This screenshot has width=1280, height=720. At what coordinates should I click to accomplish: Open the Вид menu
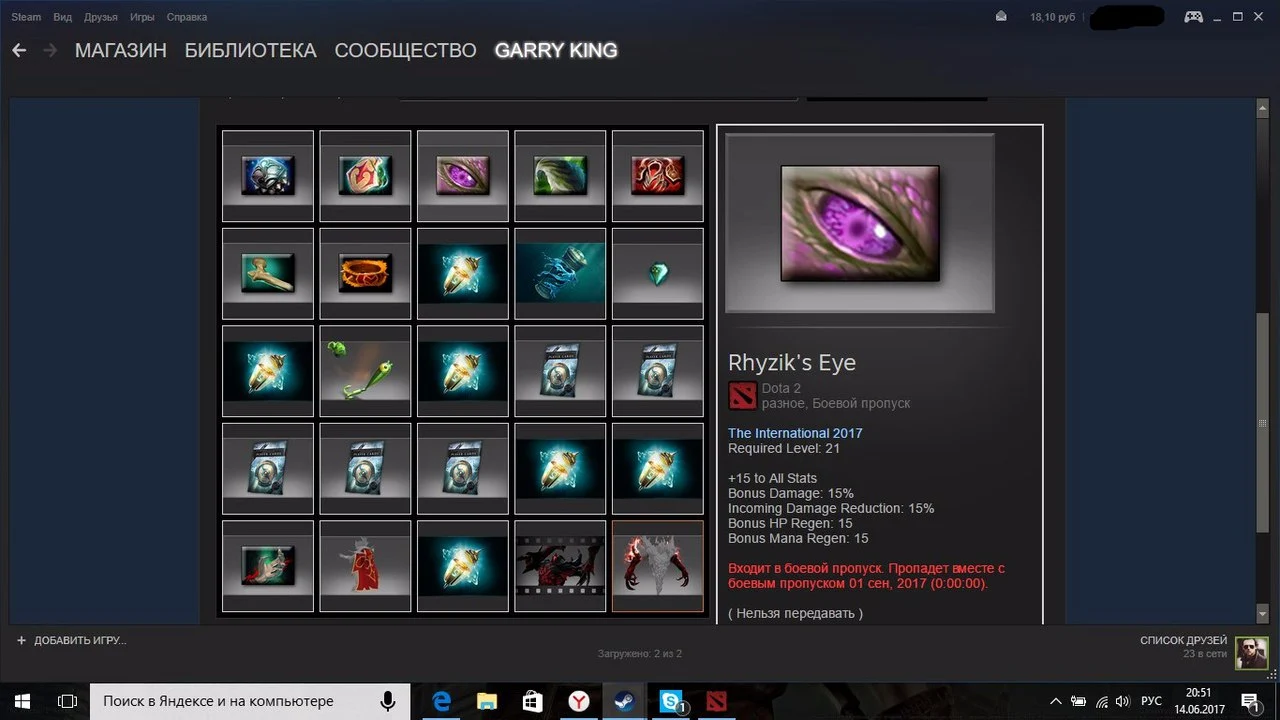pyautogui.click(x=64, y=17)
